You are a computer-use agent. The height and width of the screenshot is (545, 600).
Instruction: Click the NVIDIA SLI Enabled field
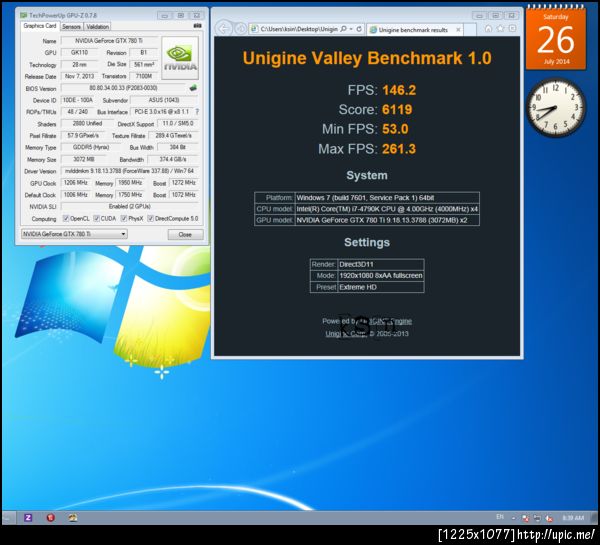point(130,207)
